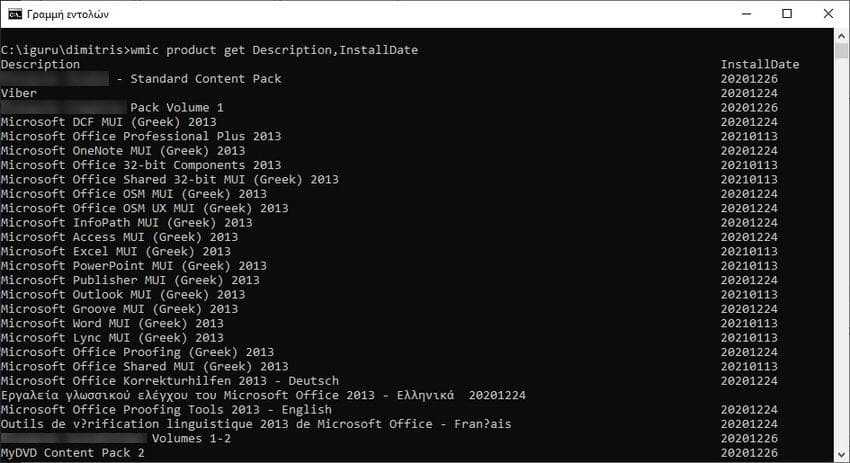Screen dimensions: 850x463
Task: Click 'Microsoft Office Korrekturhilfen 2013 - Deutsch' line
Action: click(170, 381)
